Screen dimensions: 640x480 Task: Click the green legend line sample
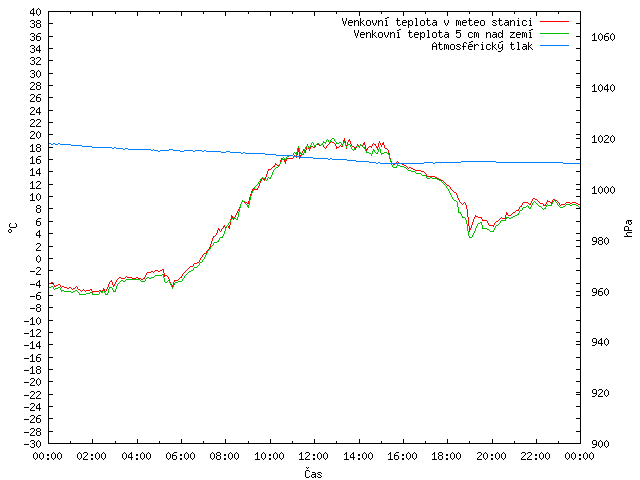click(554, 34)
